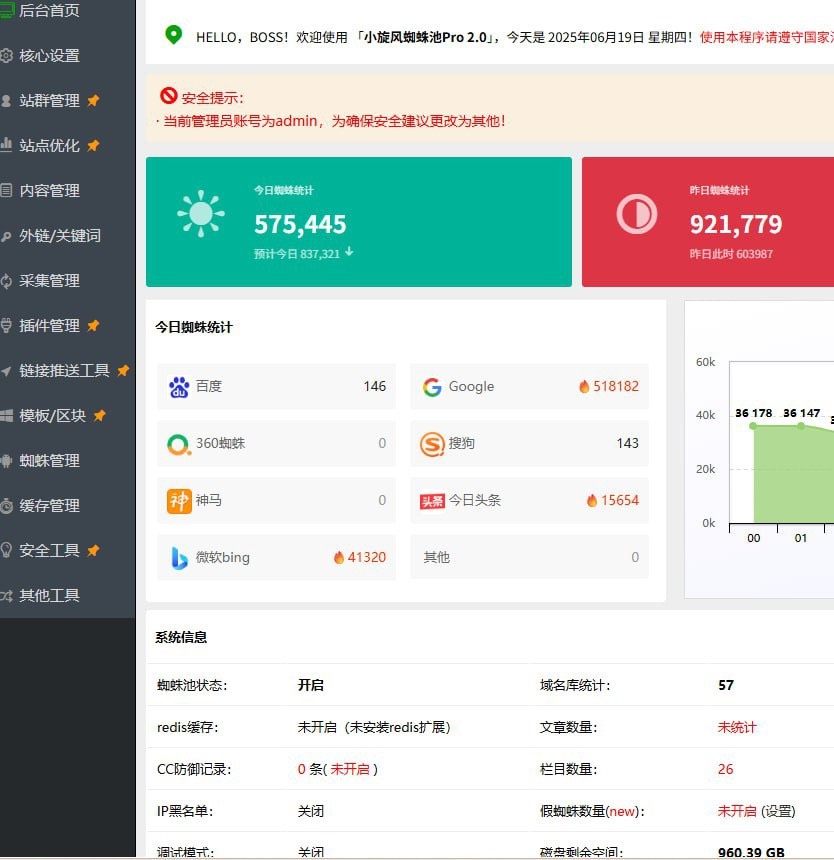This screenshot has height=860, width=834.
Task: Click the 今日头条 count 15654
Action: click(x=620, y=500)
